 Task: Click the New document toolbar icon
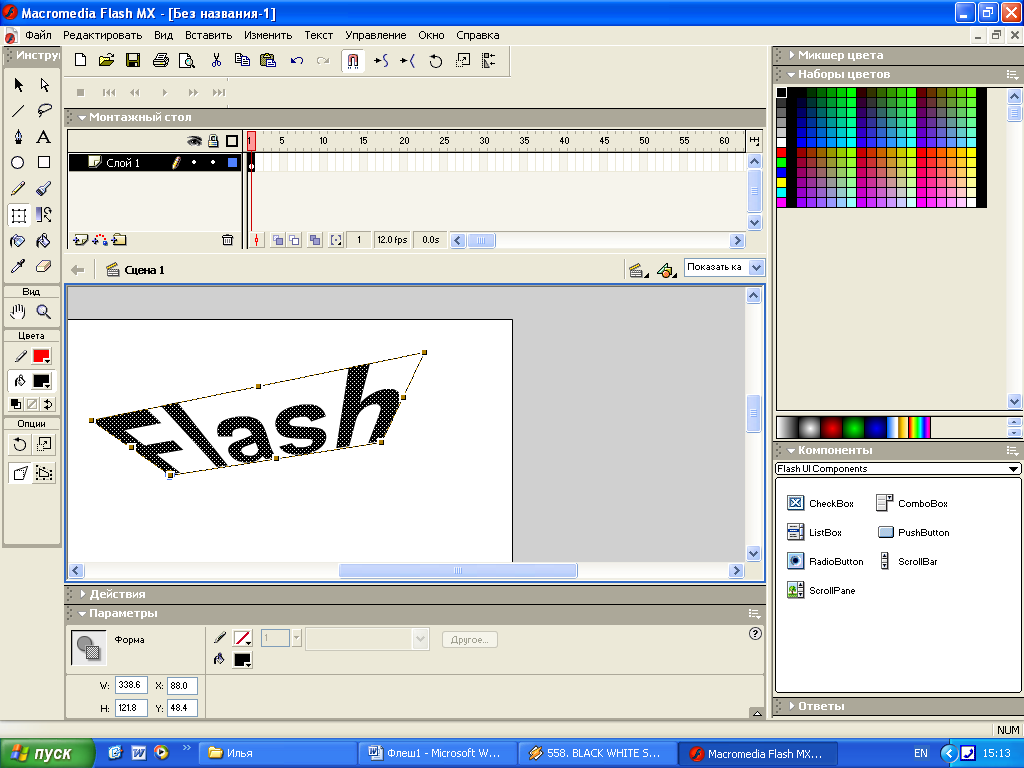tap(80, 61)
